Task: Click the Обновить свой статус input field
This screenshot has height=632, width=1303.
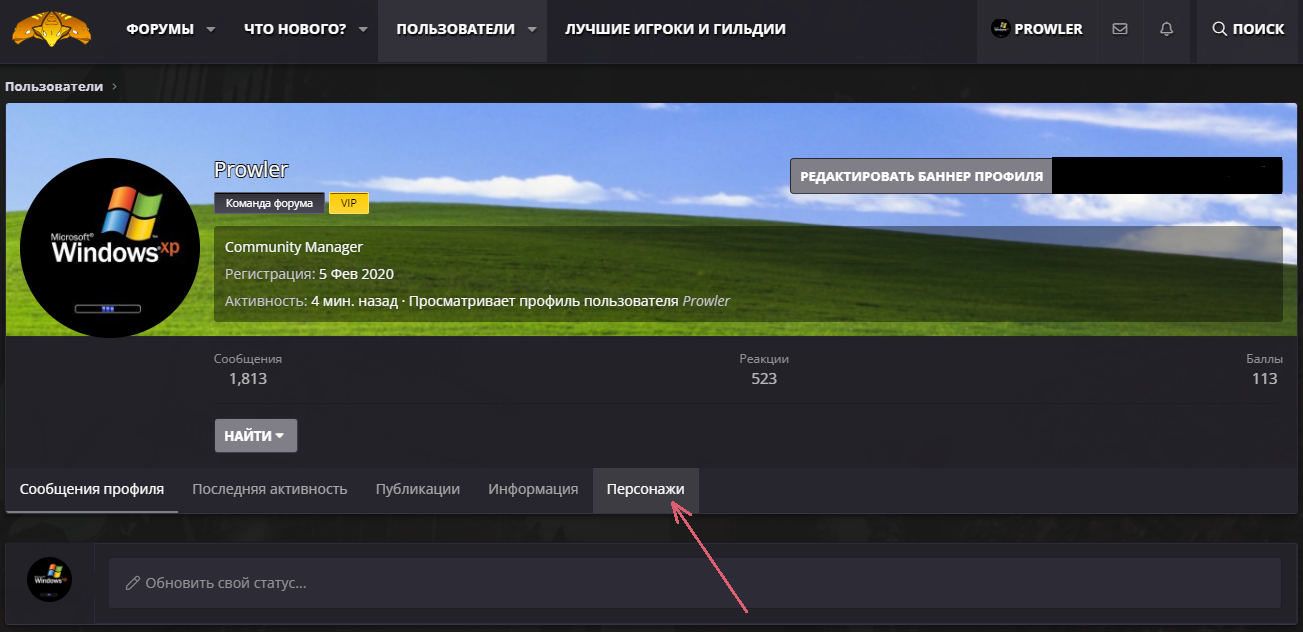Action: [x=694, y=583]
